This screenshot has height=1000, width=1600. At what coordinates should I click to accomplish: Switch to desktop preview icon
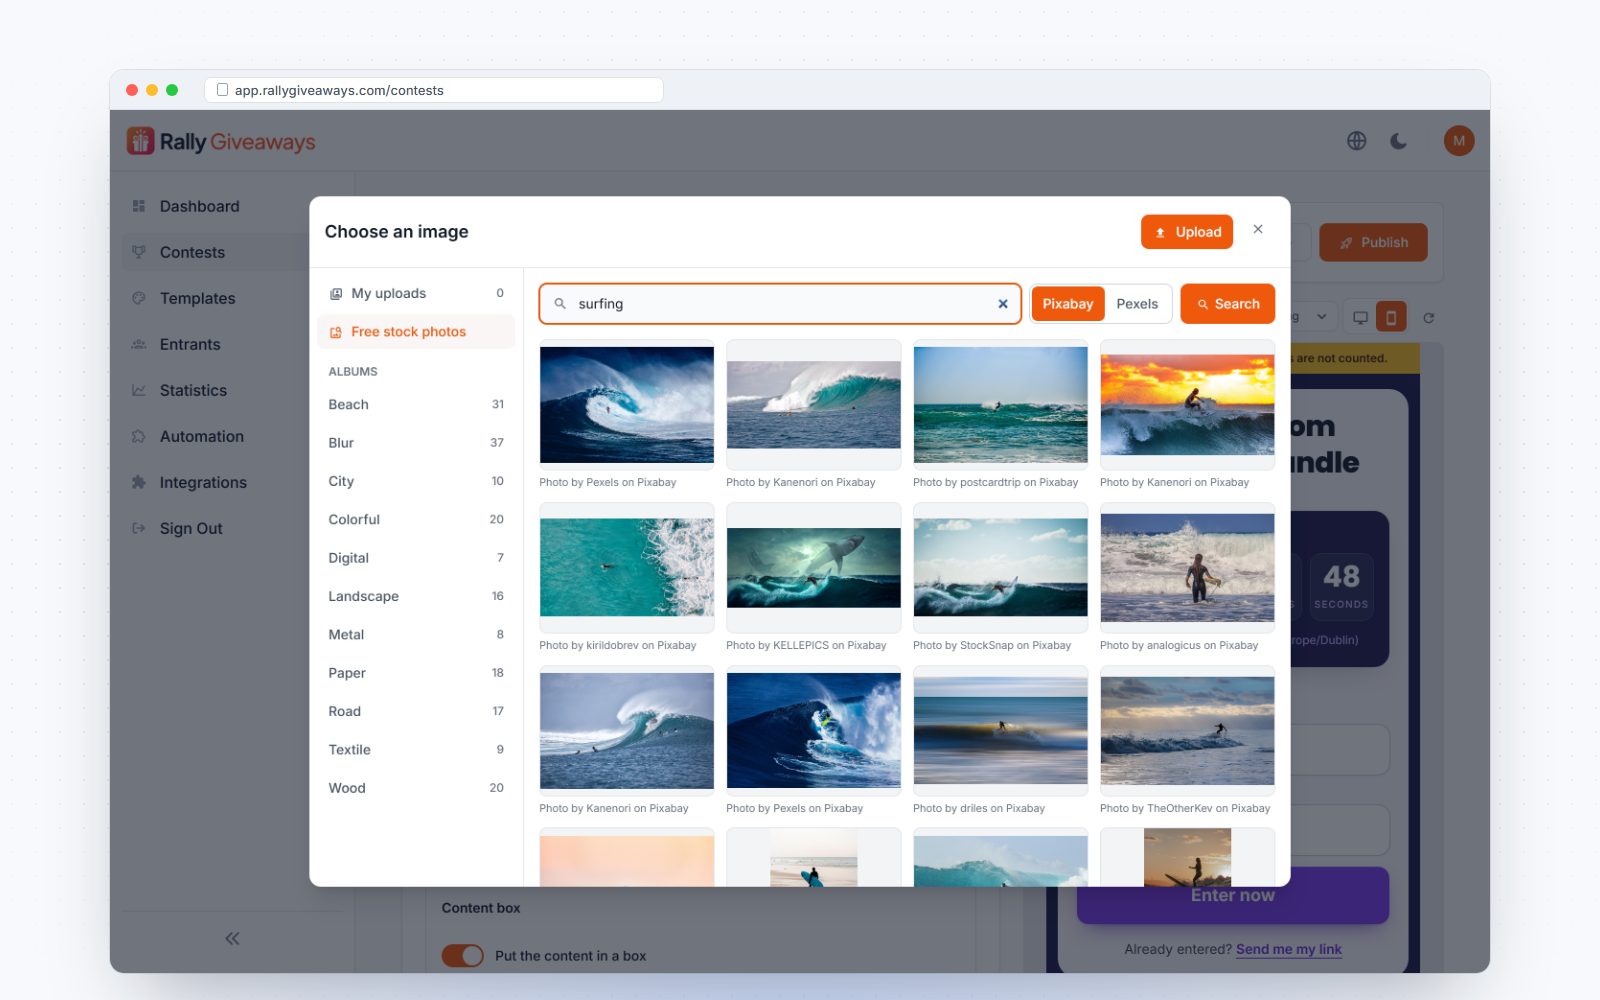(x=1360, y=317)
